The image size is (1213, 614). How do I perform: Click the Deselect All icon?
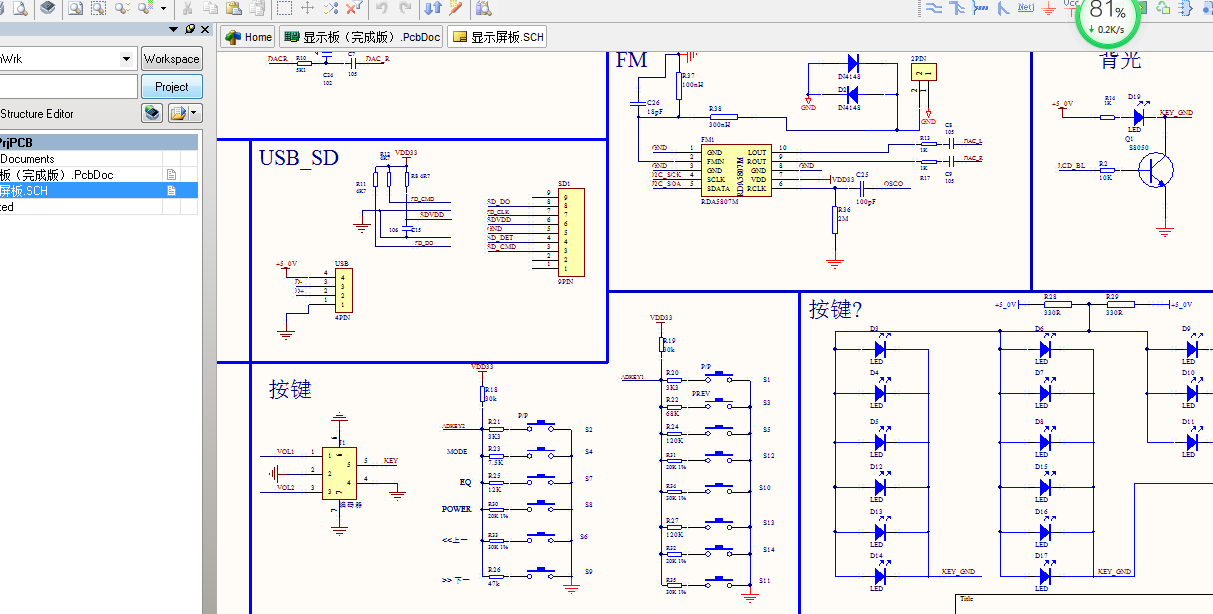tap(331, 8)
